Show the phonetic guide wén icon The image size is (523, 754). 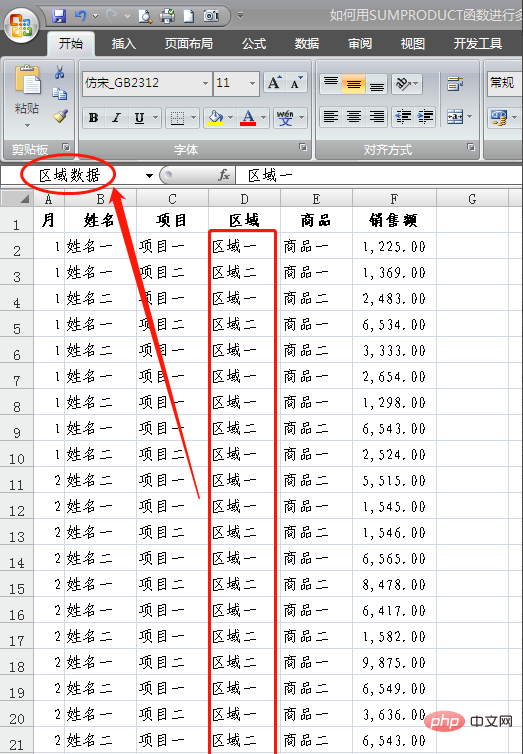pyautogui.click(x=285, y=117)
